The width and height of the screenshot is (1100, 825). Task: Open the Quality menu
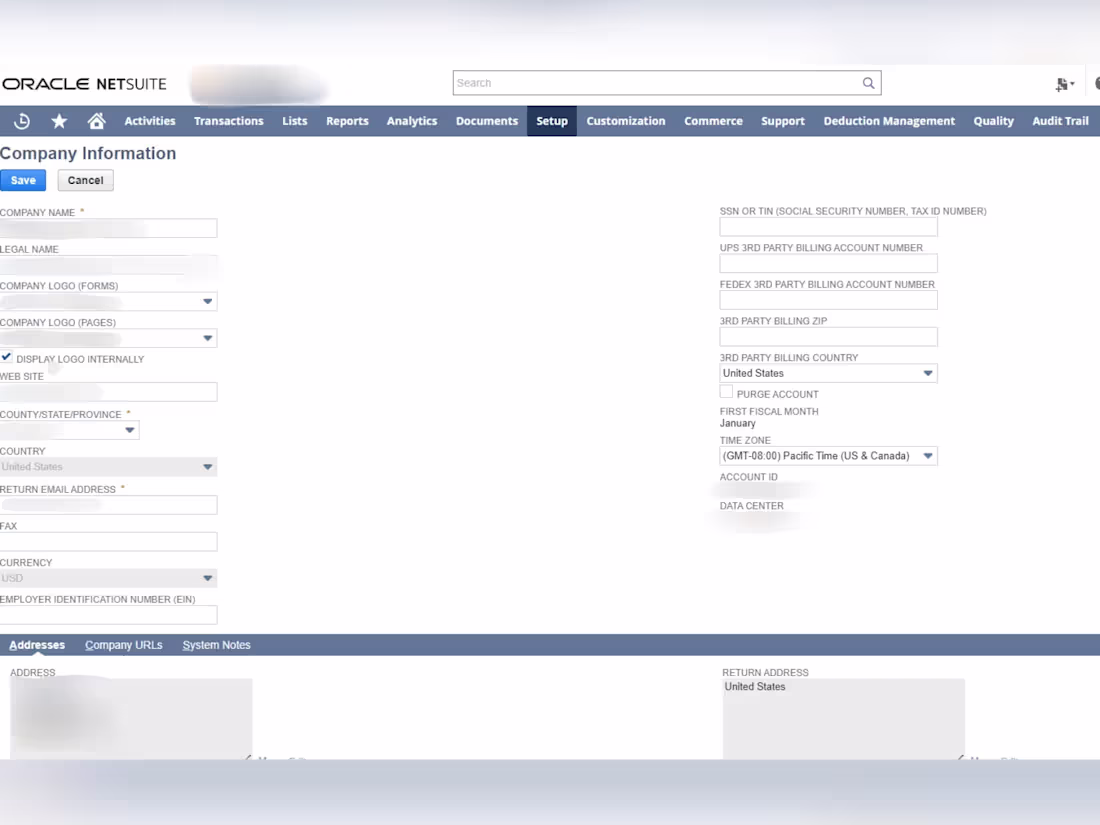tap(993, 121)
